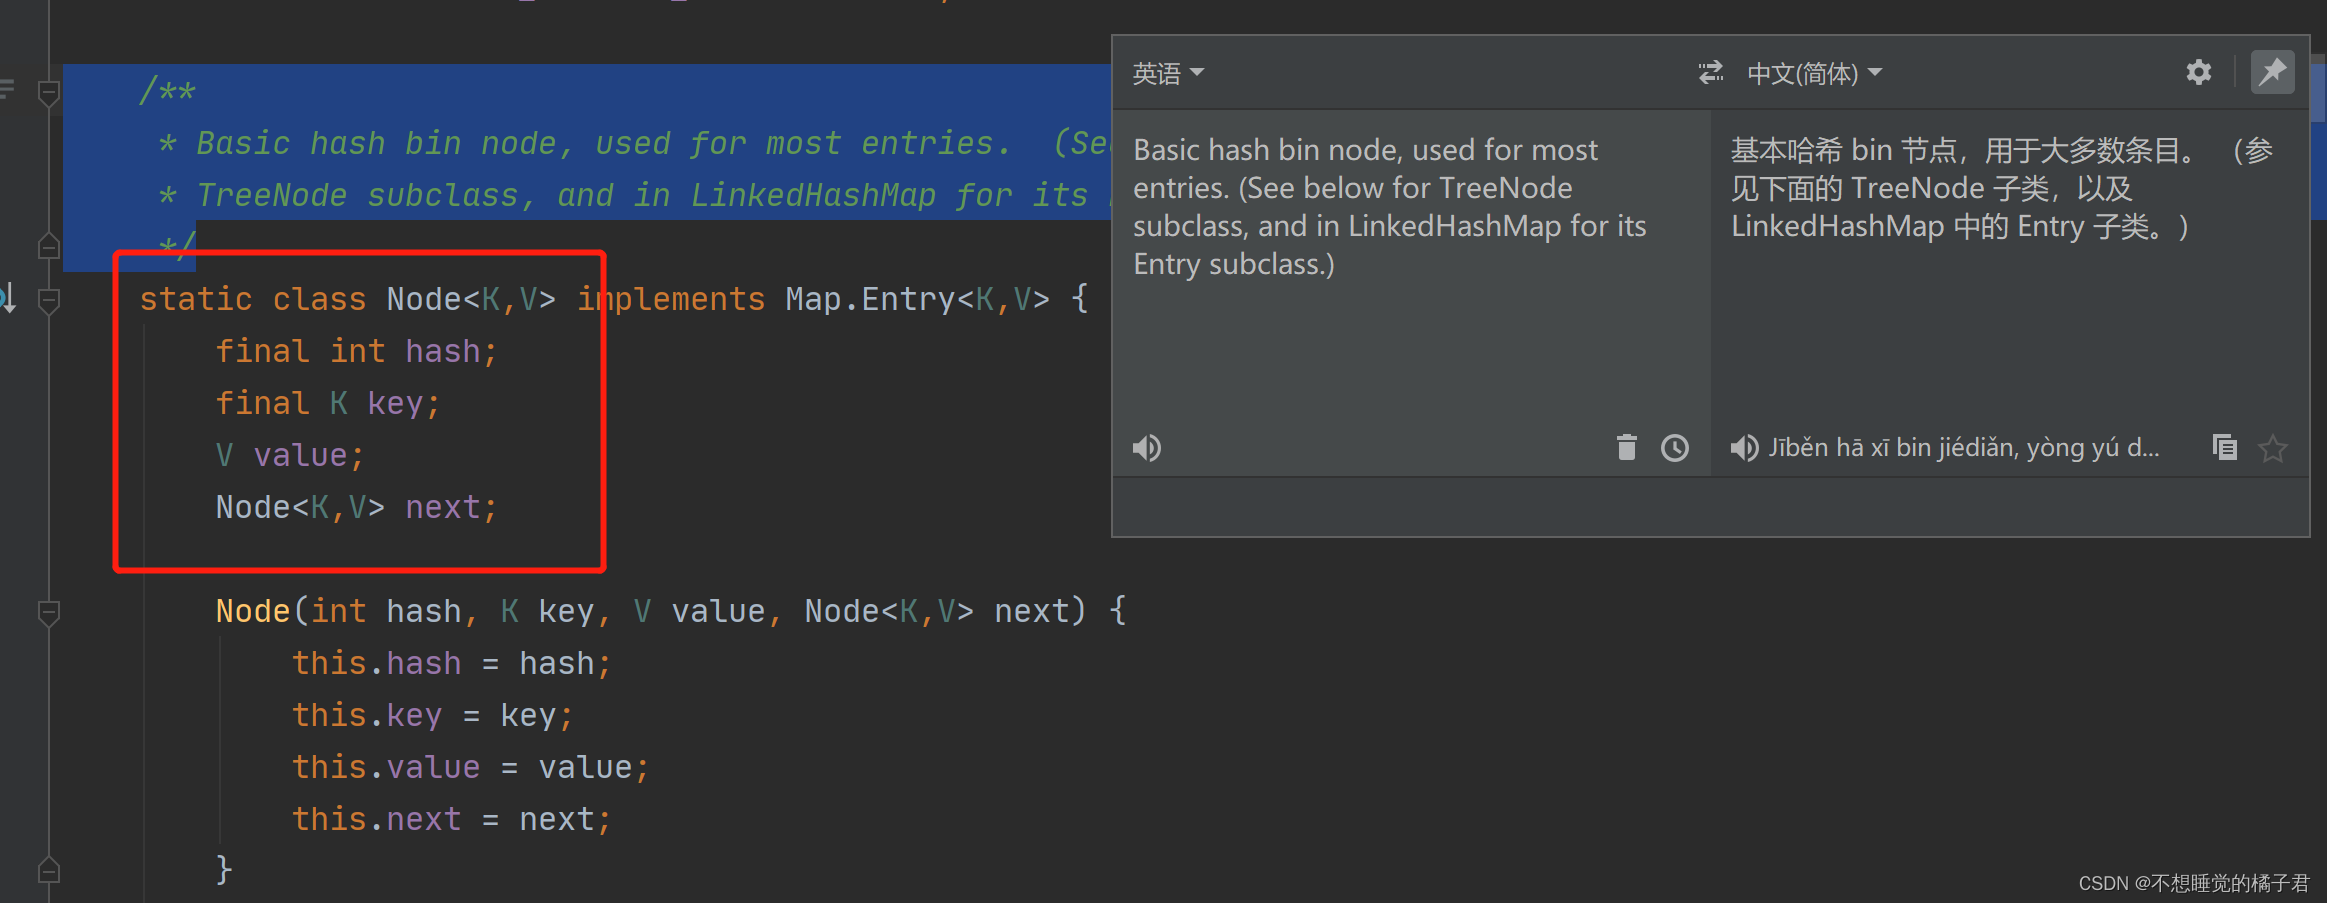The image size is (2327, 903).
Task: Click 'this.key' in the constructor body
Action: click(367, 715)
